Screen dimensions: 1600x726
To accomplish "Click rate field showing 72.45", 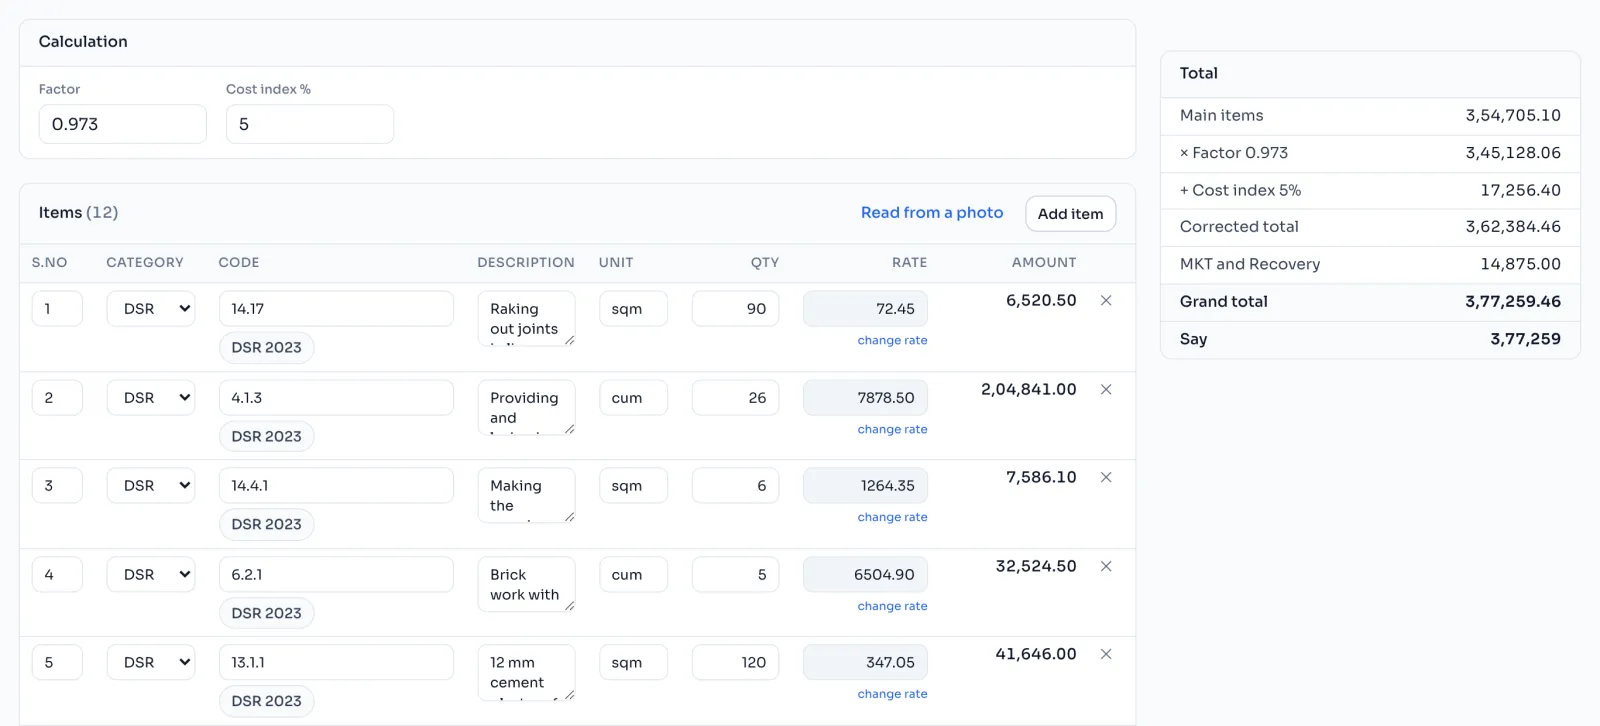I will (865, 309).
